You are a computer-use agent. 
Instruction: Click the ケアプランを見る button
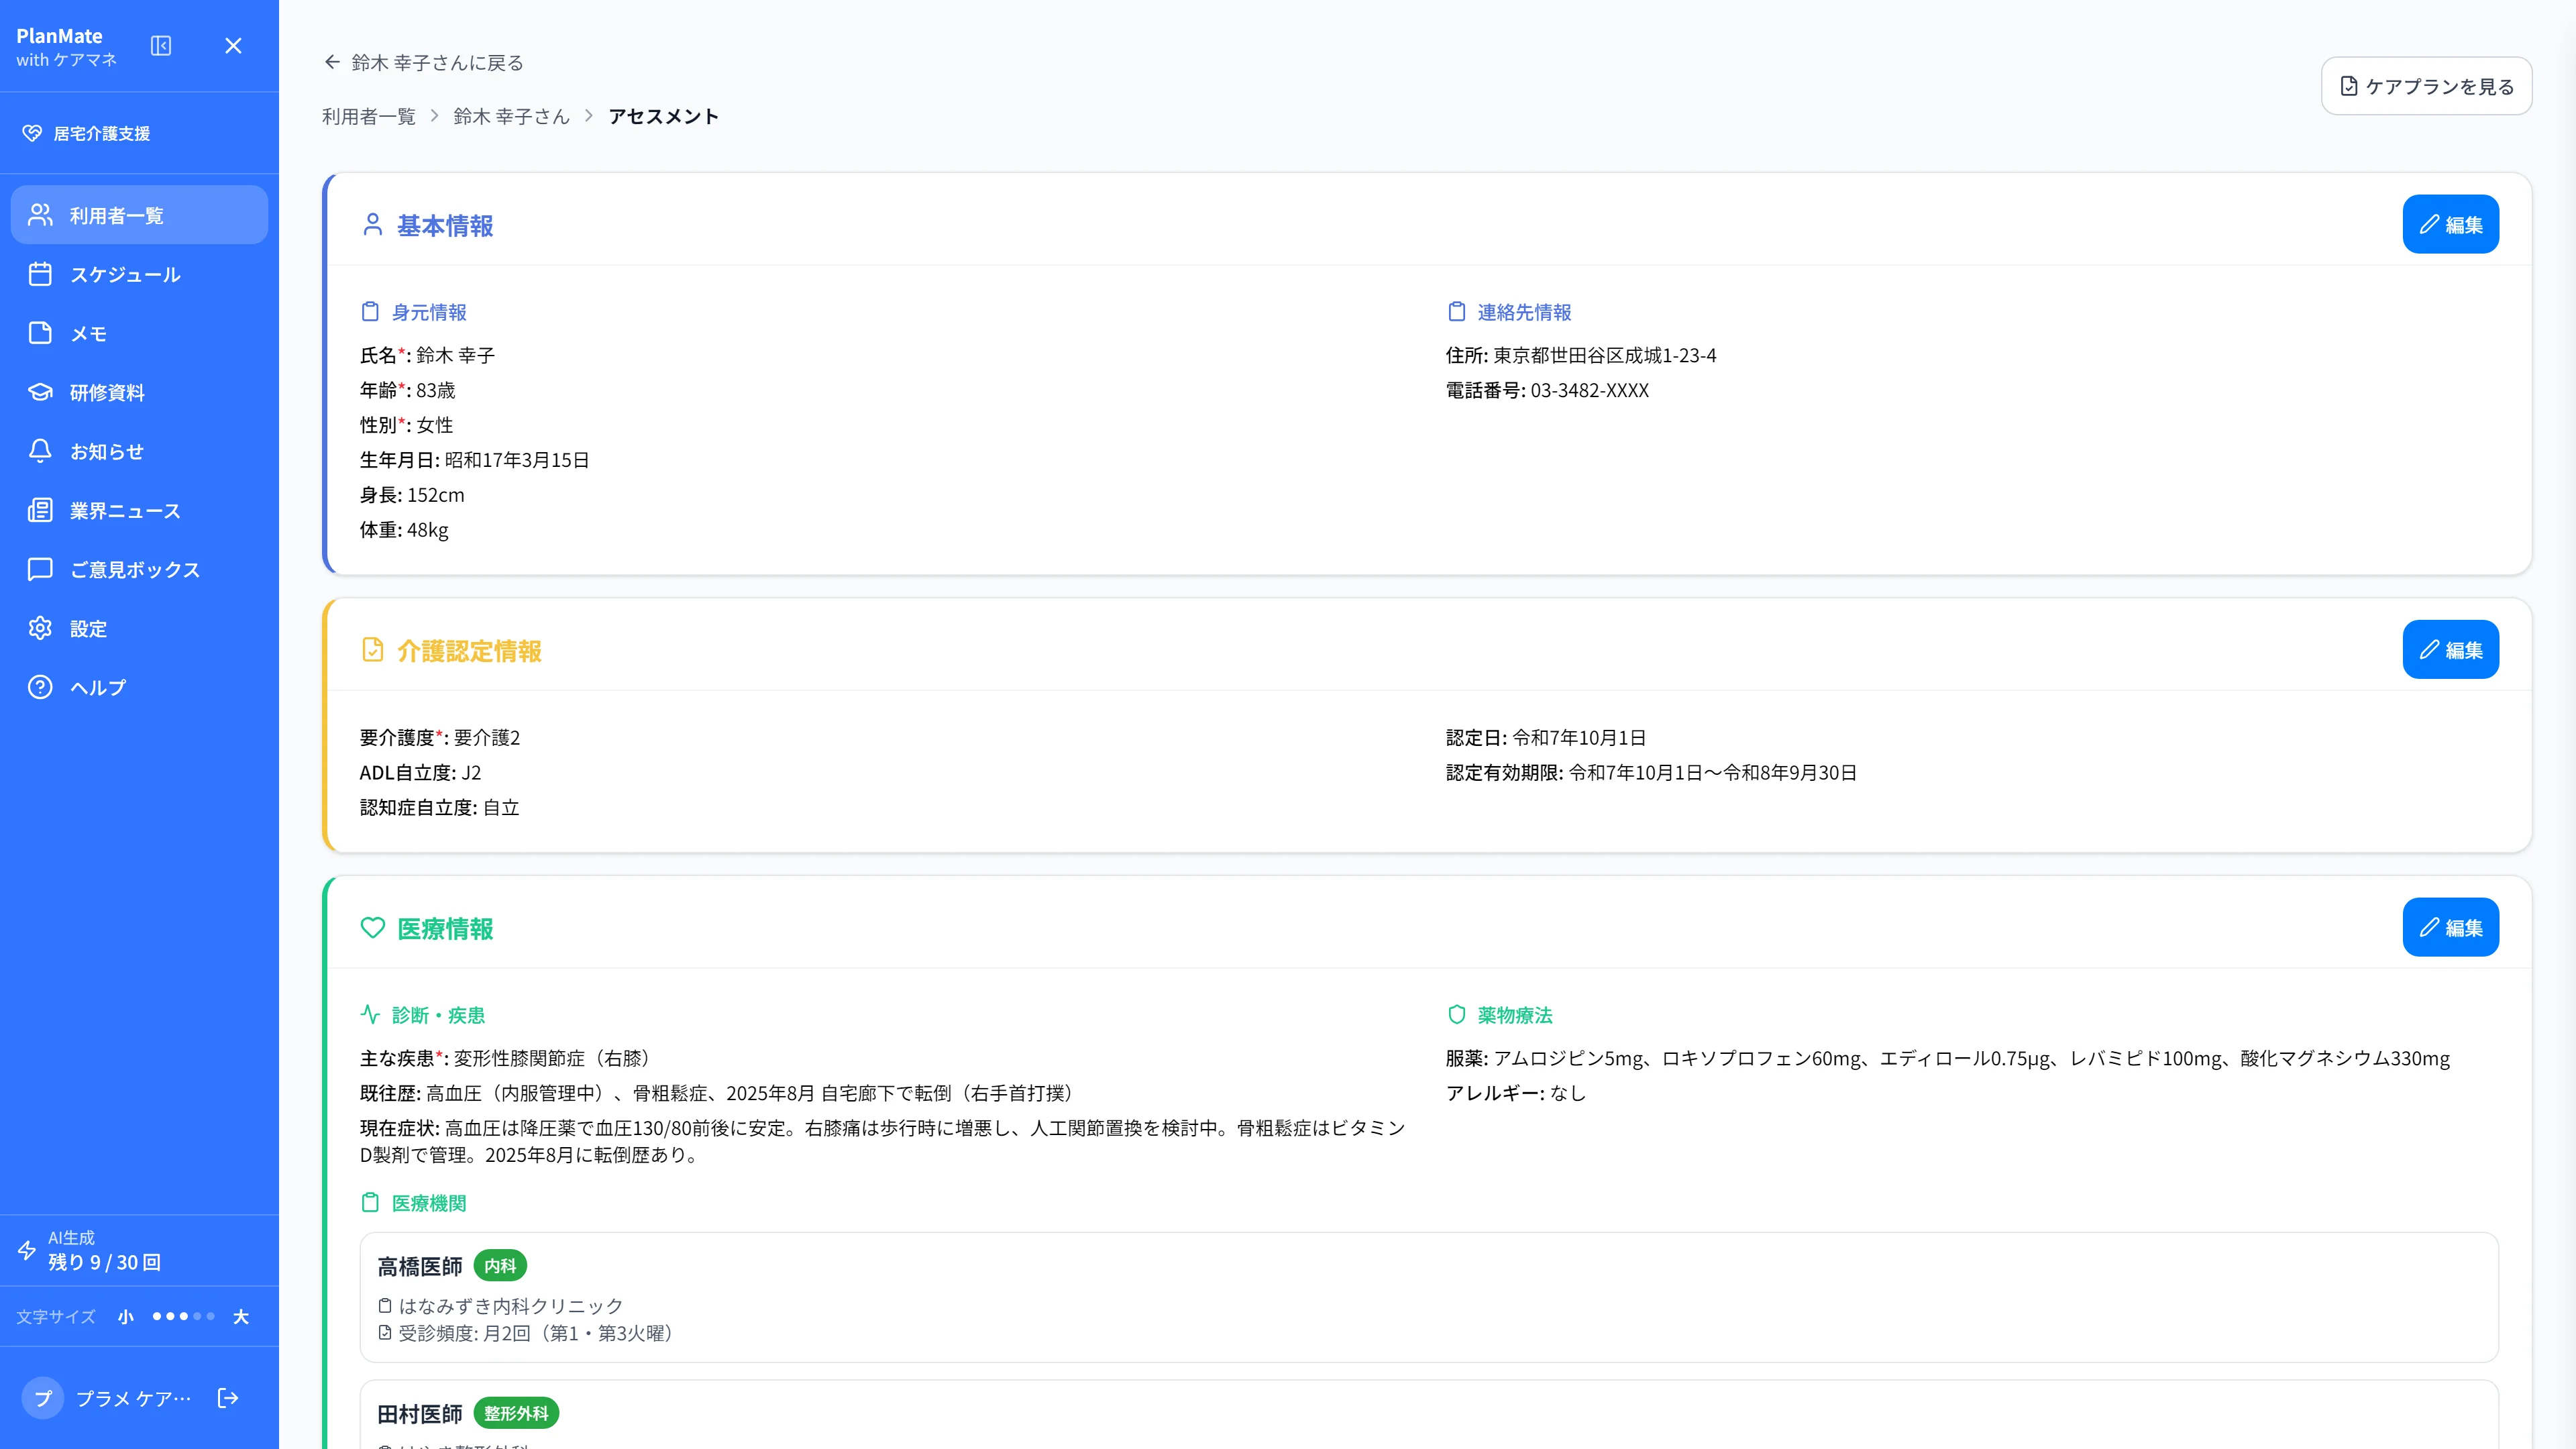(x=2426, y=86)
